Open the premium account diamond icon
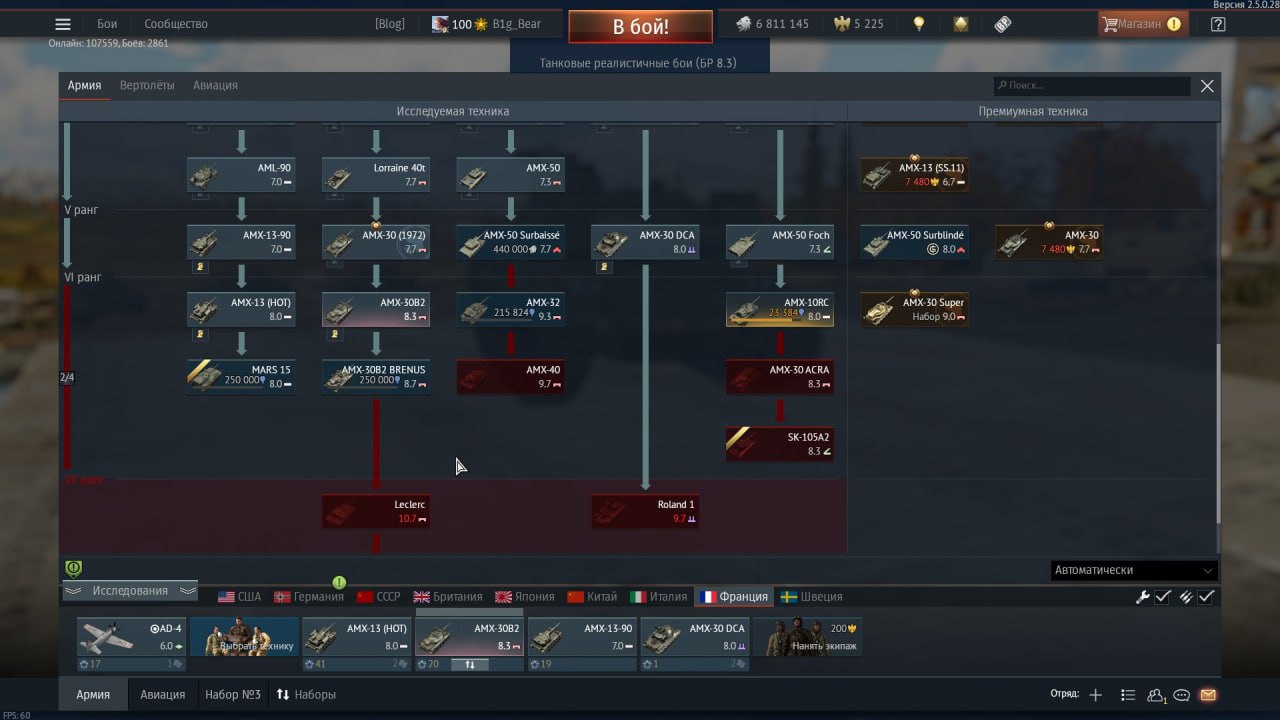1280x720 pixels. click(961, 24)
